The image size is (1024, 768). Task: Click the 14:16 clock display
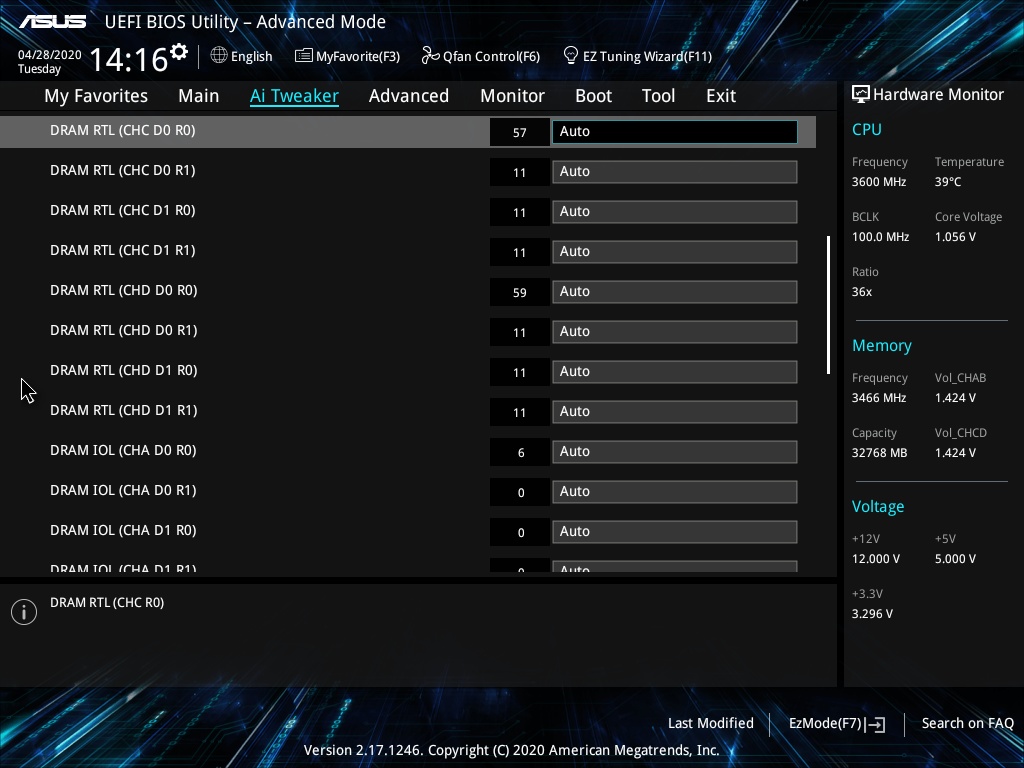point(129,59)
